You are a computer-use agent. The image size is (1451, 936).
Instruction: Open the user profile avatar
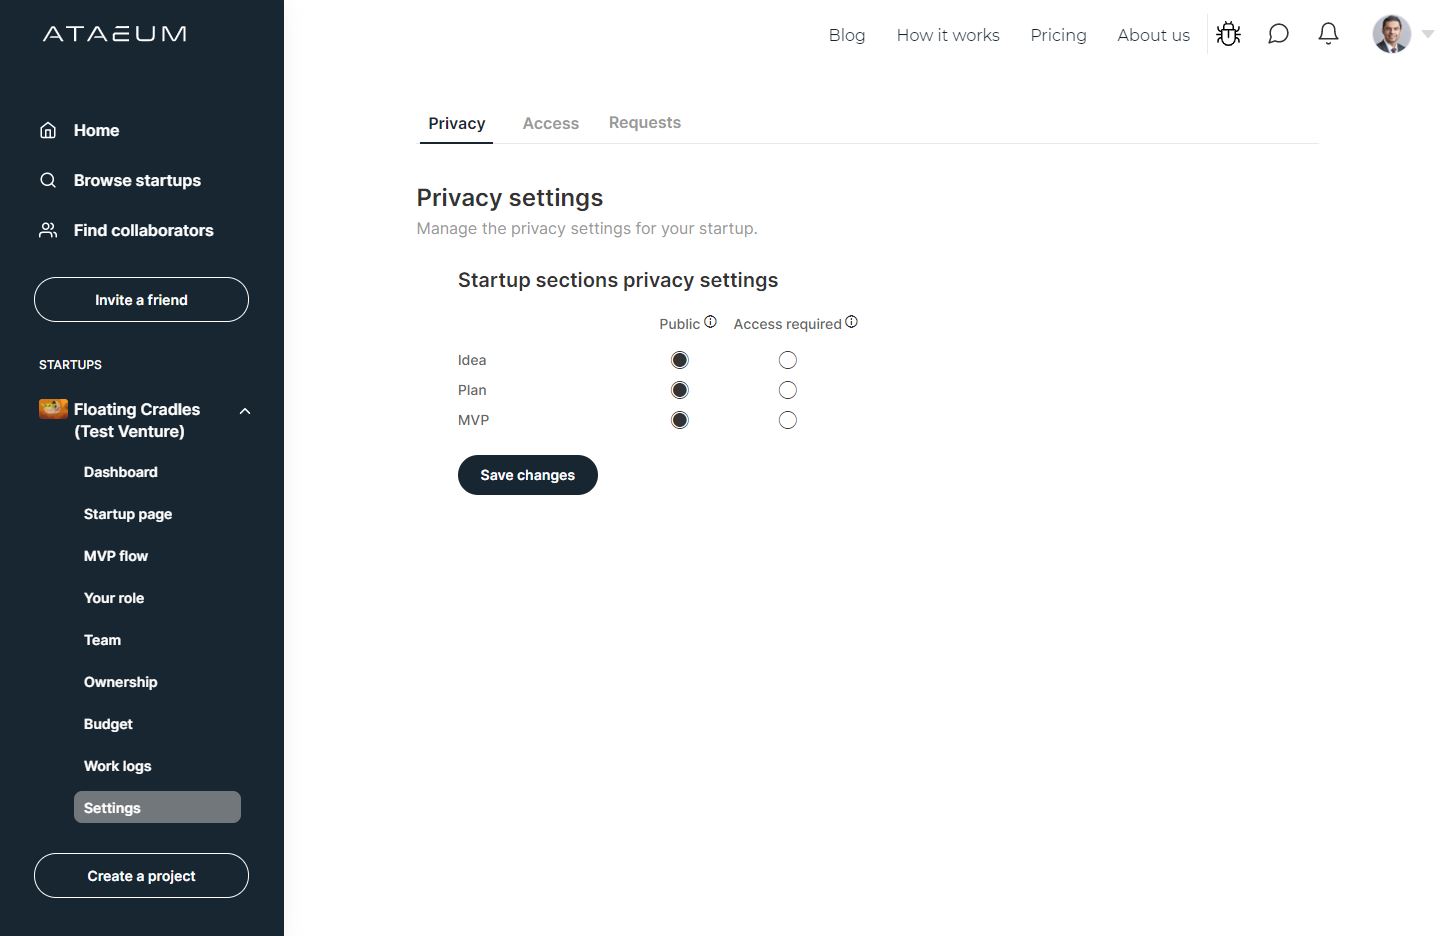(x=1391, y=34)
